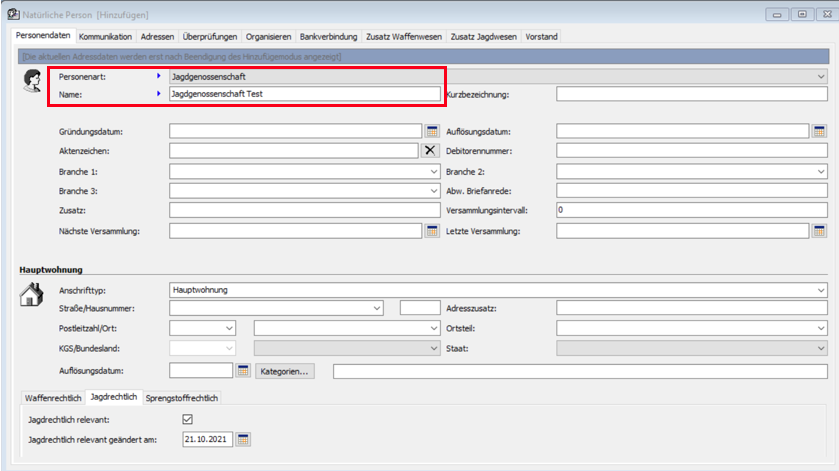This screenshot has width=839, height=471.
Task: Select the Waffenrechtlich sub-tab
Action: [52, 398]
